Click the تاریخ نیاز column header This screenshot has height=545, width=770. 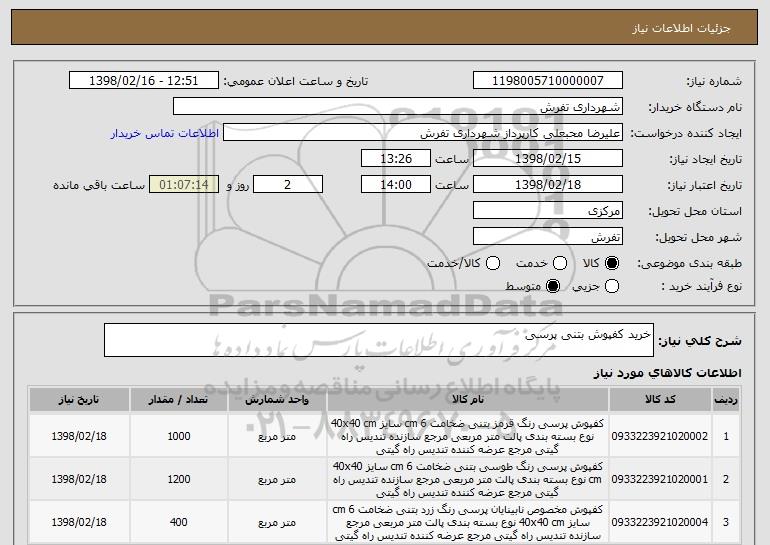coord(79,400)
